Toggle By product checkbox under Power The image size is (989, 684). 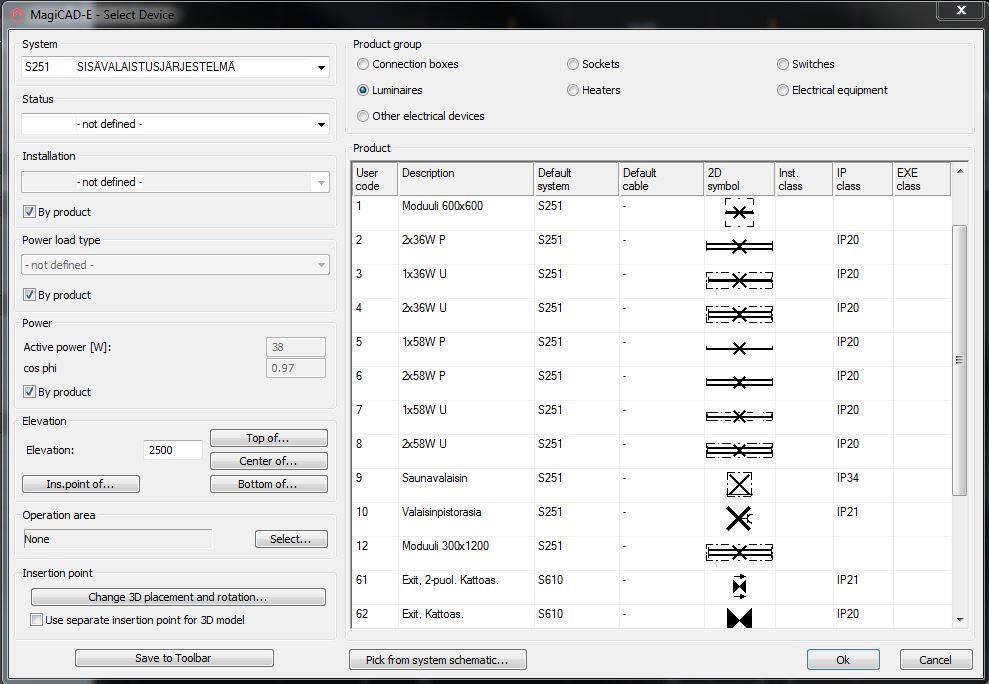[29, 392]
